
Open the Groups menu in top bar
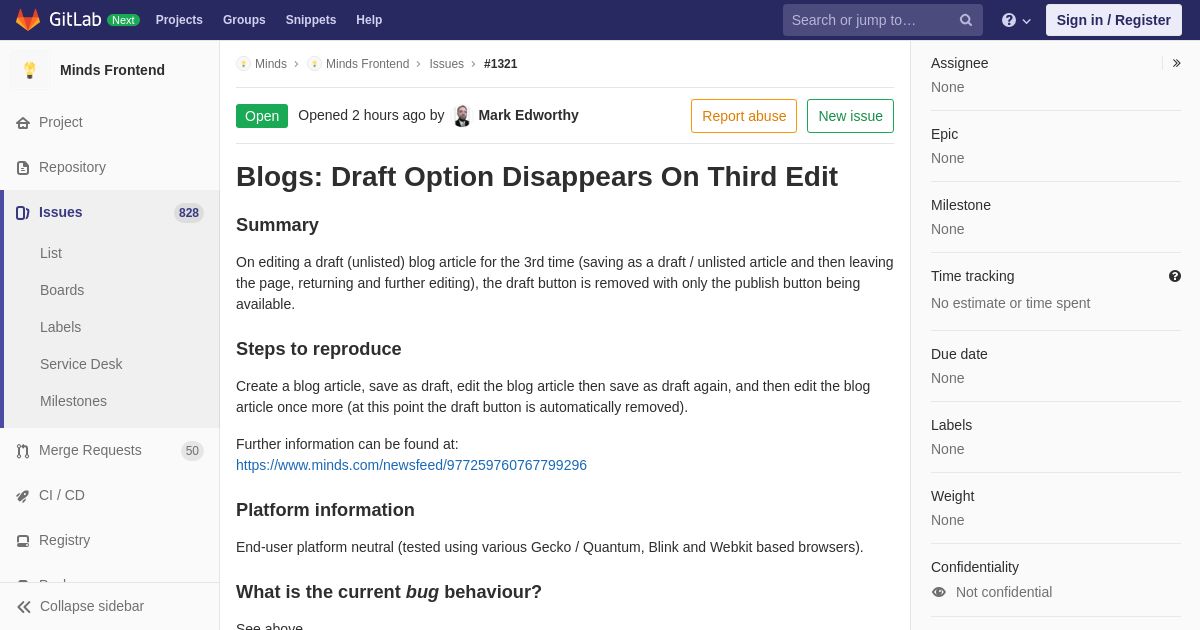pyautogui.click(x=244, y=20)
